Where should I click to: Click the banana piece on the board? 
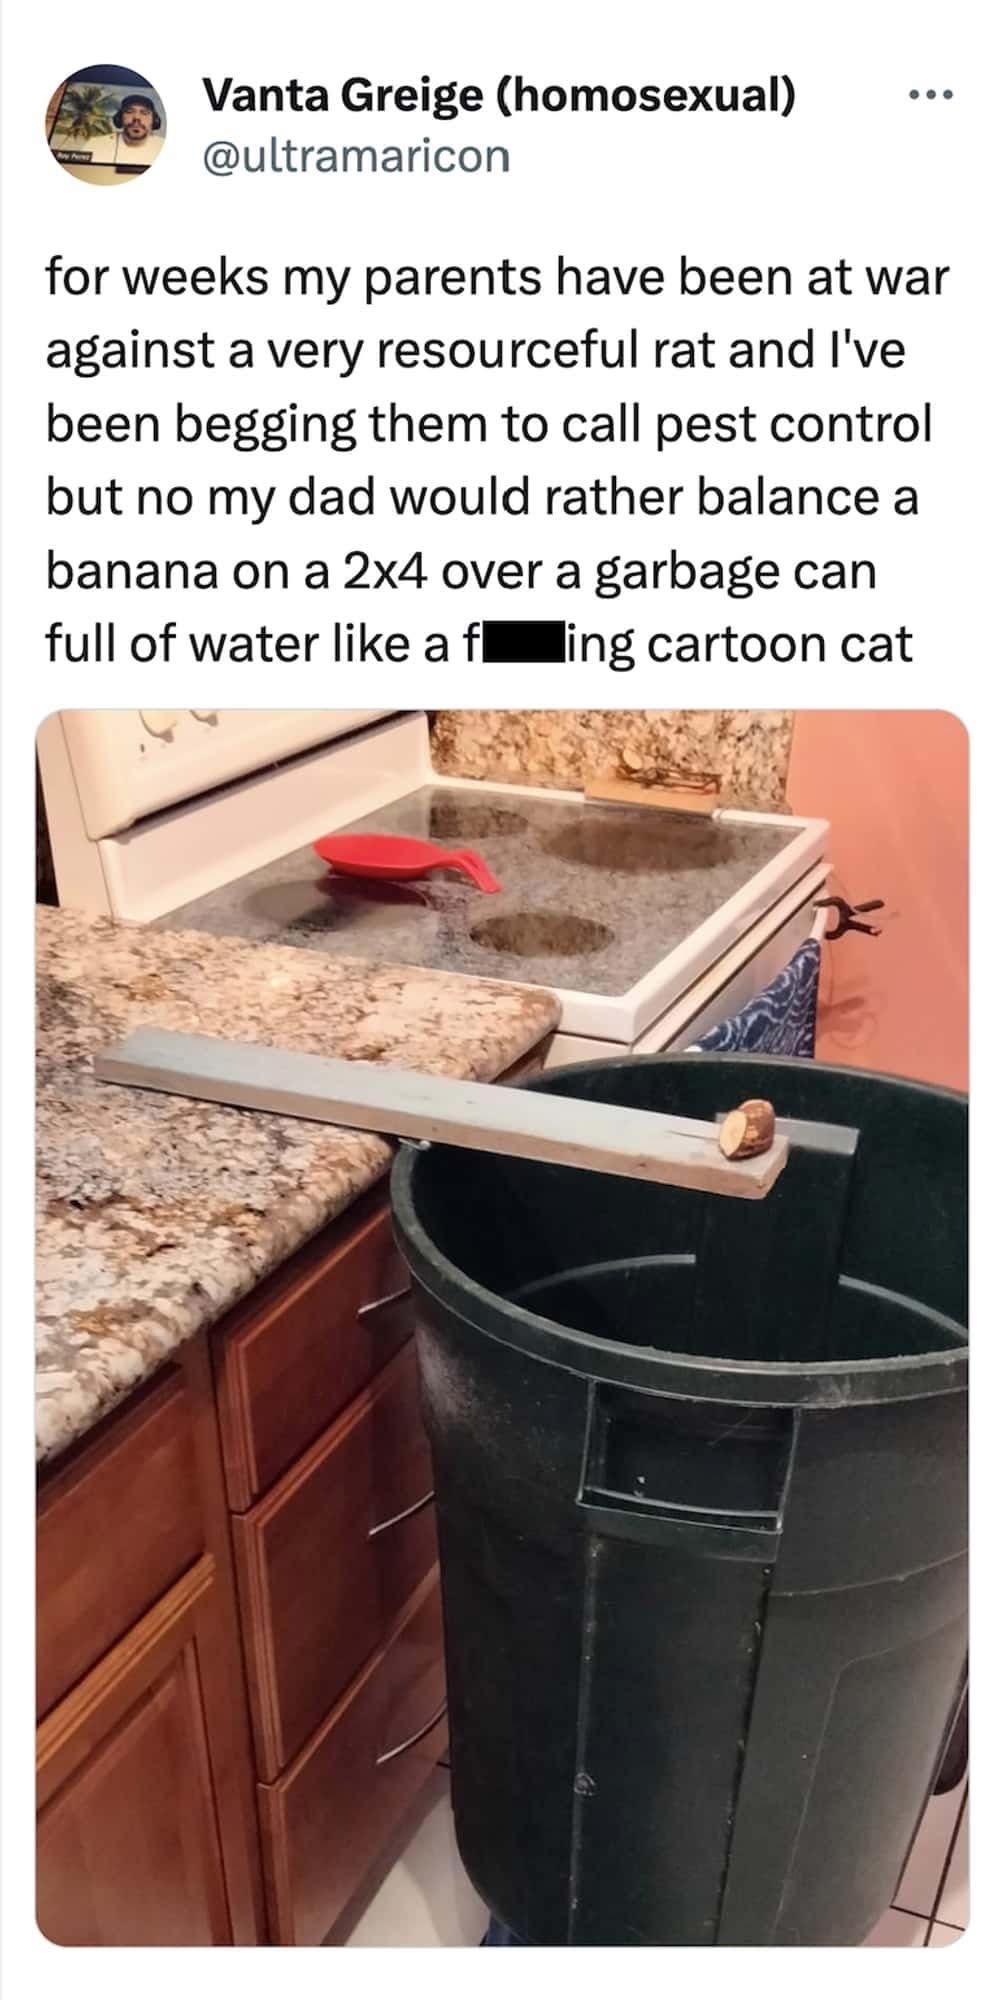coord(747,1130)
